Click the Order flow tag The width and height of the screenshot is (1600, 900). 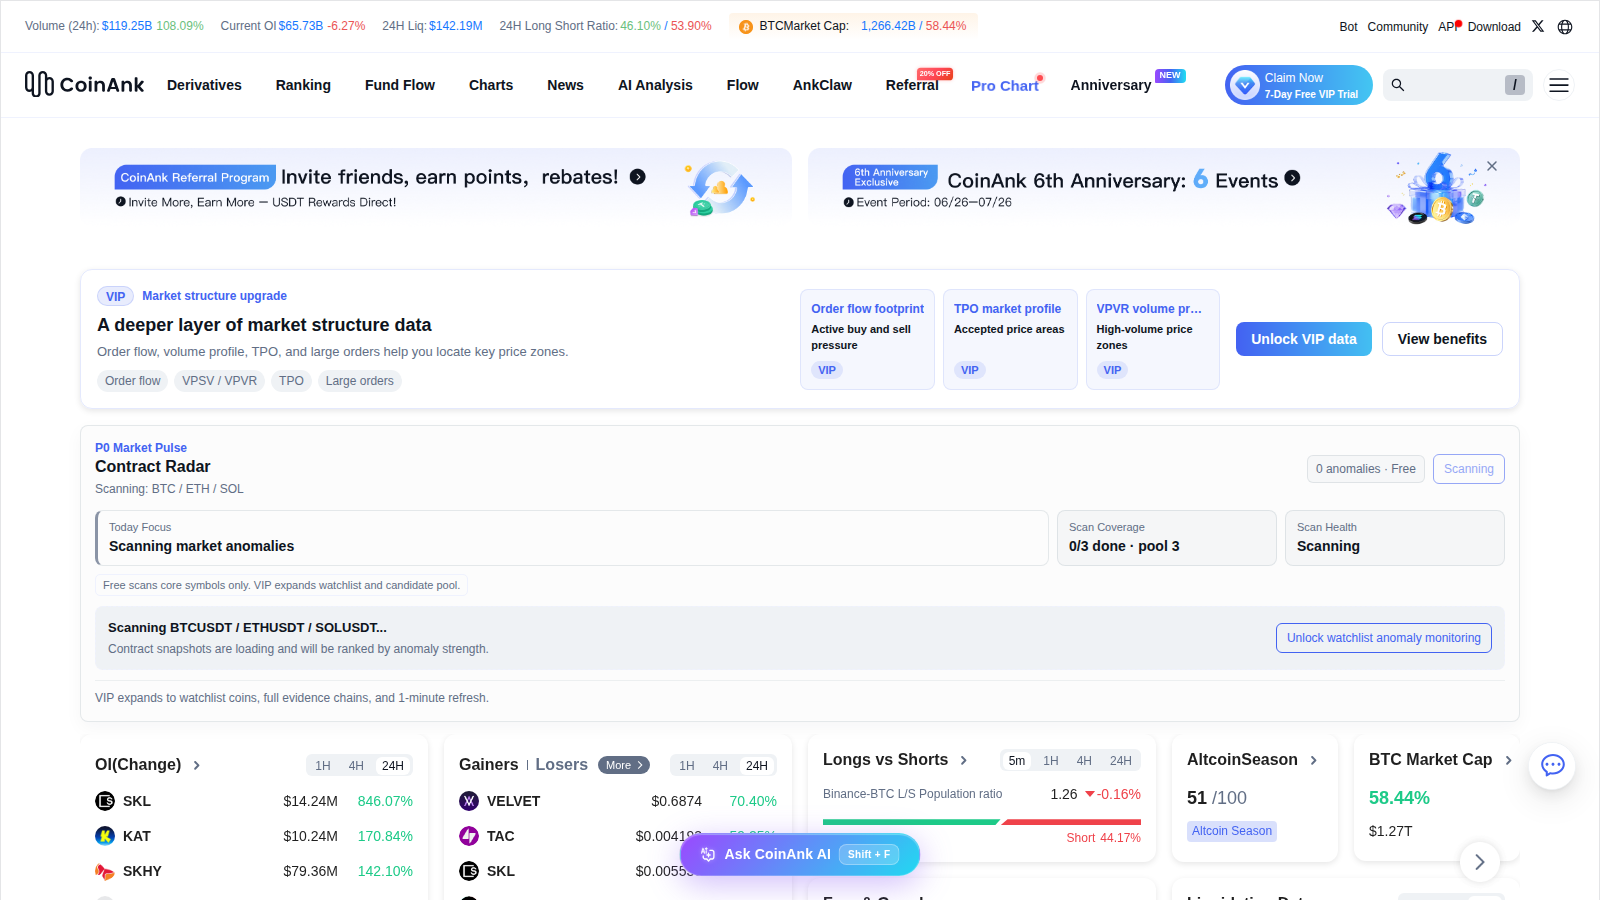133,381
